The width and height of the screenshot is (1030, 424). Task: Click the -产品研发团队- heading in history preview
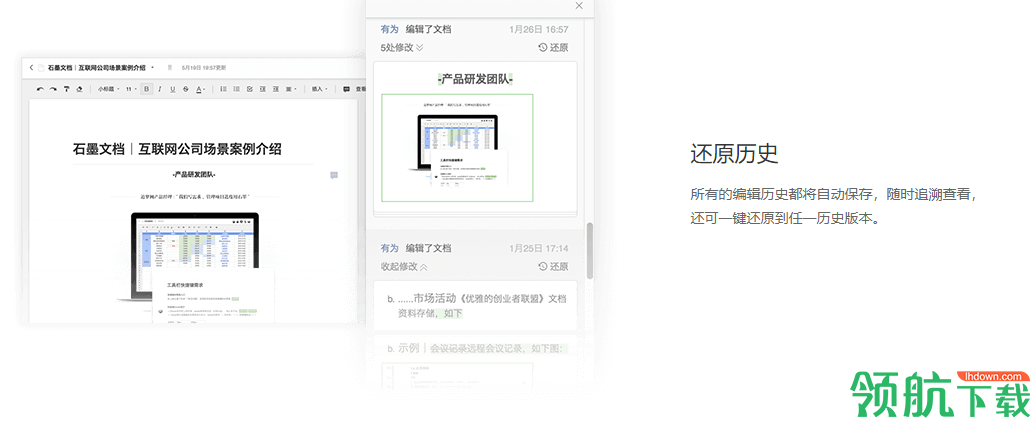[475, 79]
